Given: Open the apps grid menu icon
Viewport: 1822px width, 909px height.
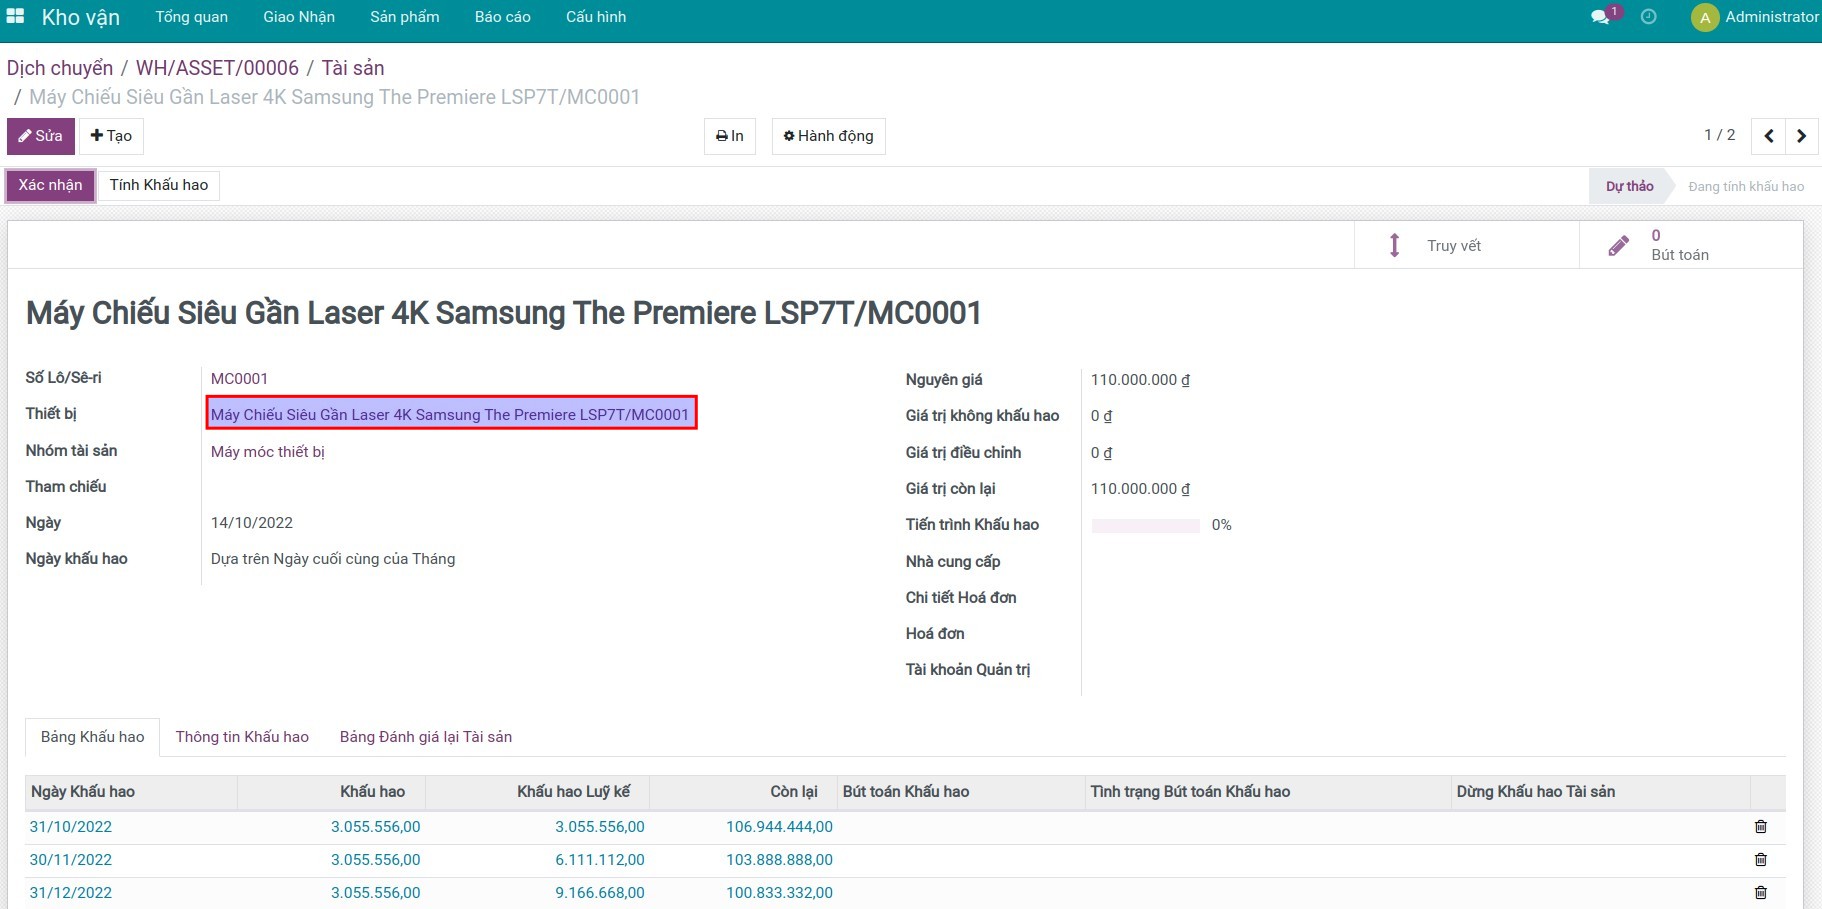Looking at the screenshot, I should [15, 16].
